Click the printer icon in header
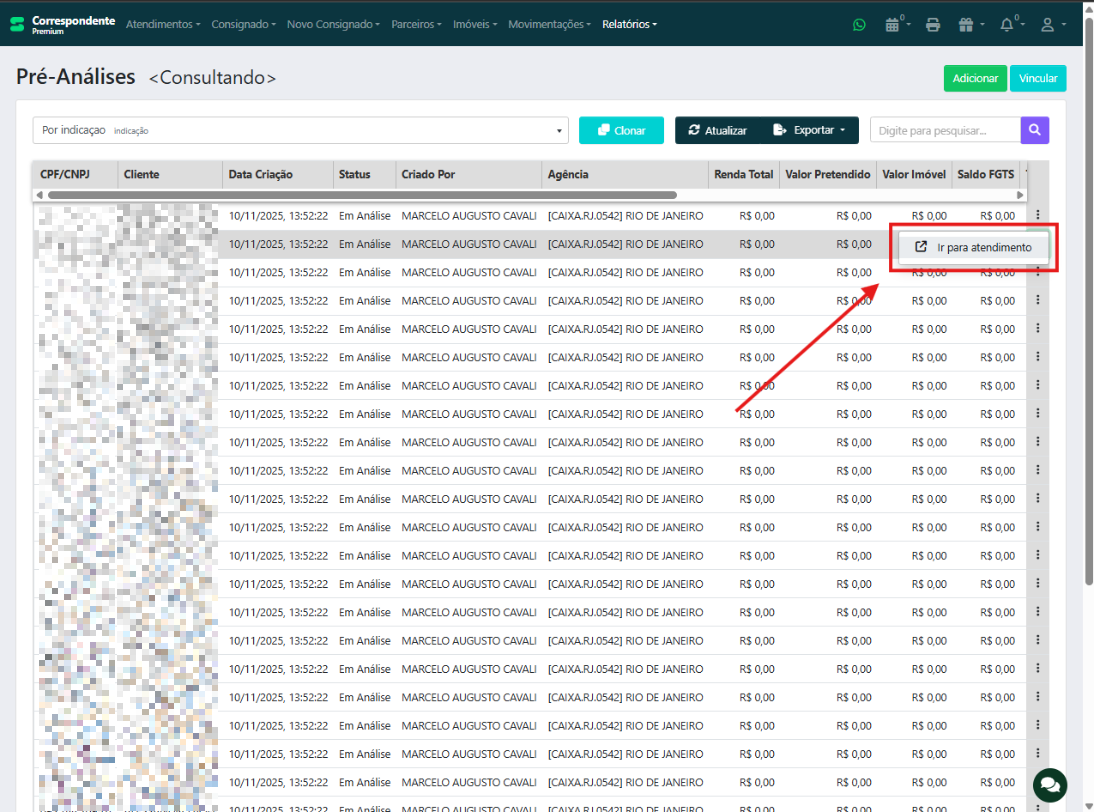Image resolution: width=1094 pixels, height=812 pixels. coord(933,25)
